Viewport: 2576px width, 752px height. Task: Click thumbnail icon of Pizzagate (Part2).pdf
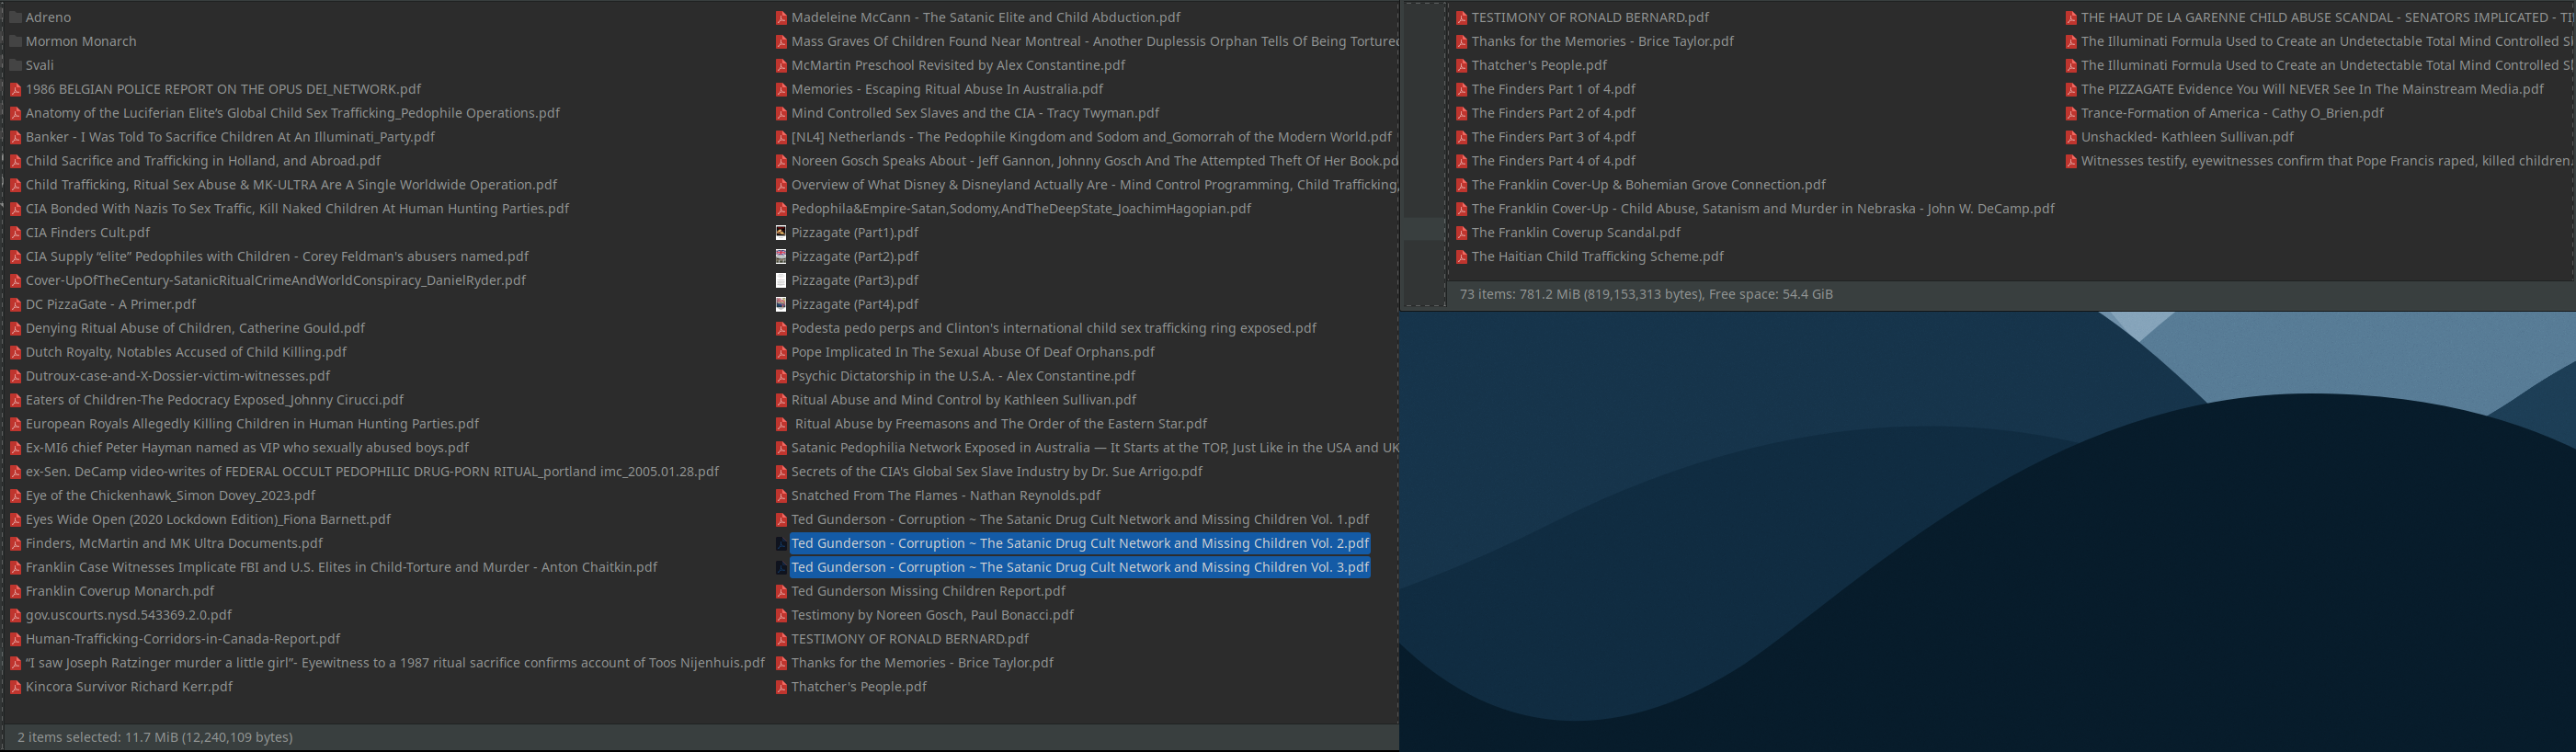coord(781,257)
